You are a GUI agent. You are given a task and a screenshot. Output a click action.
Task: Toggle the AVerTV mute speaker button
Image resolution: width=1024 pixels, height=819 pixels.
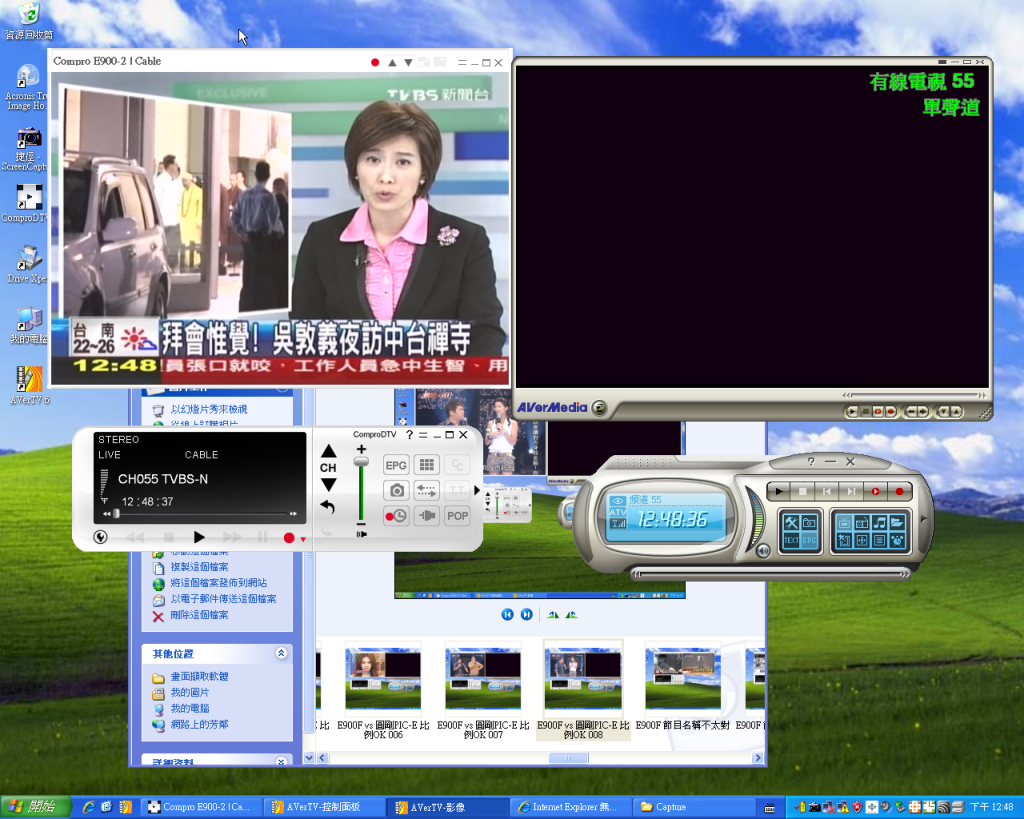coord(763,551)
